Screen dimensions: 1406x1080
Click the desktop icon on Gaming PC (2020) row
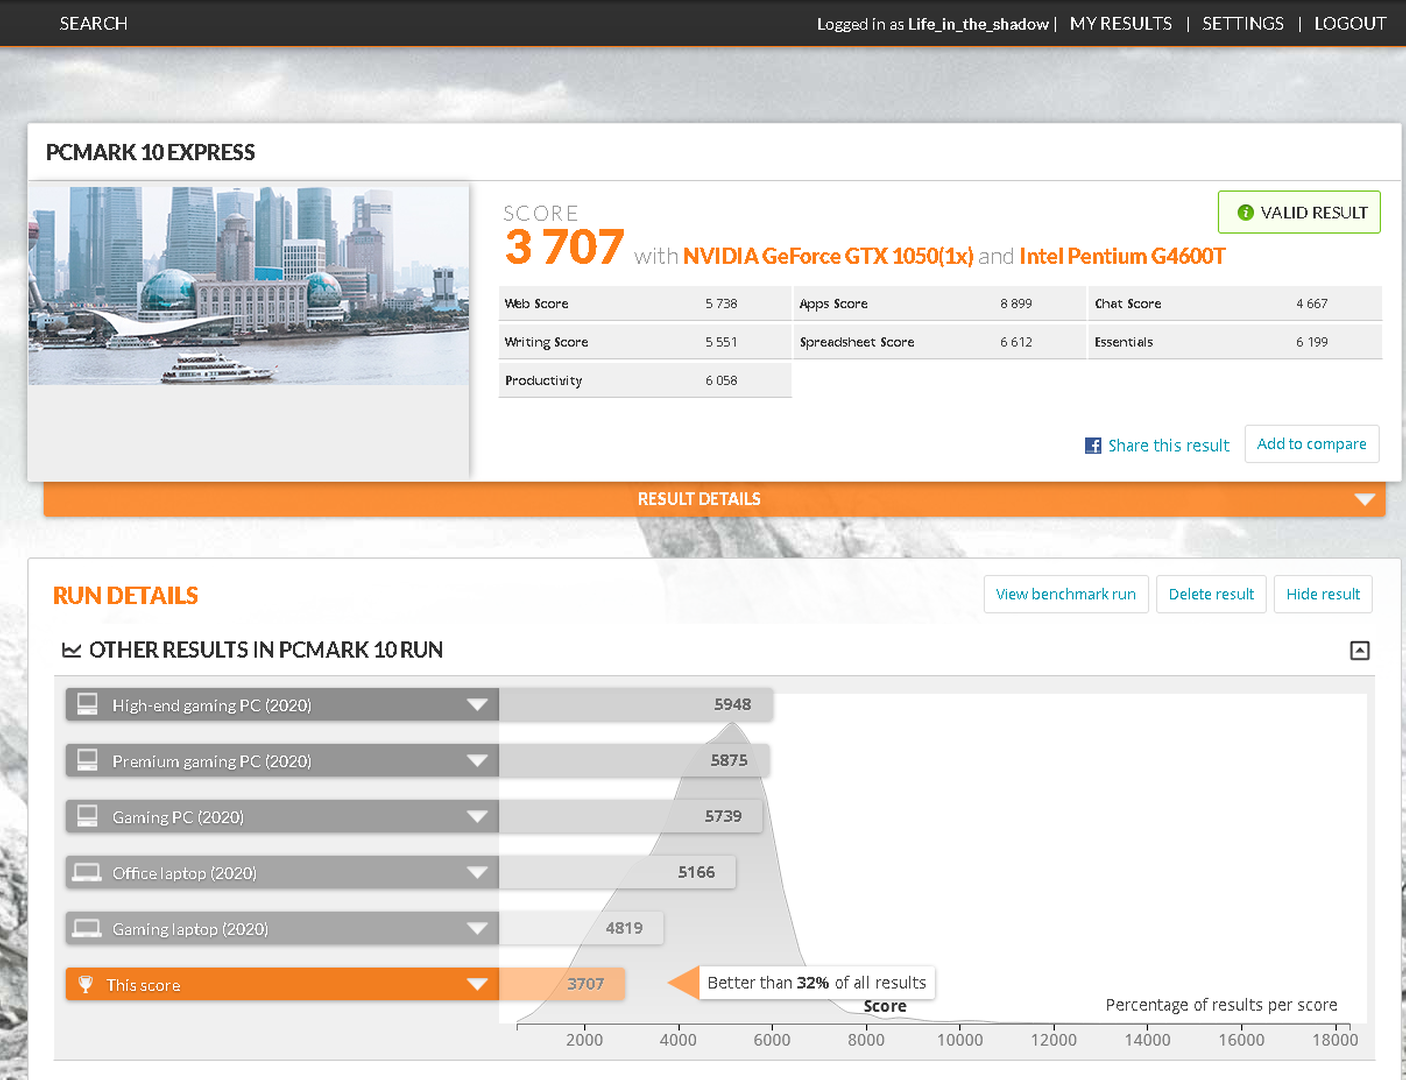88,816
